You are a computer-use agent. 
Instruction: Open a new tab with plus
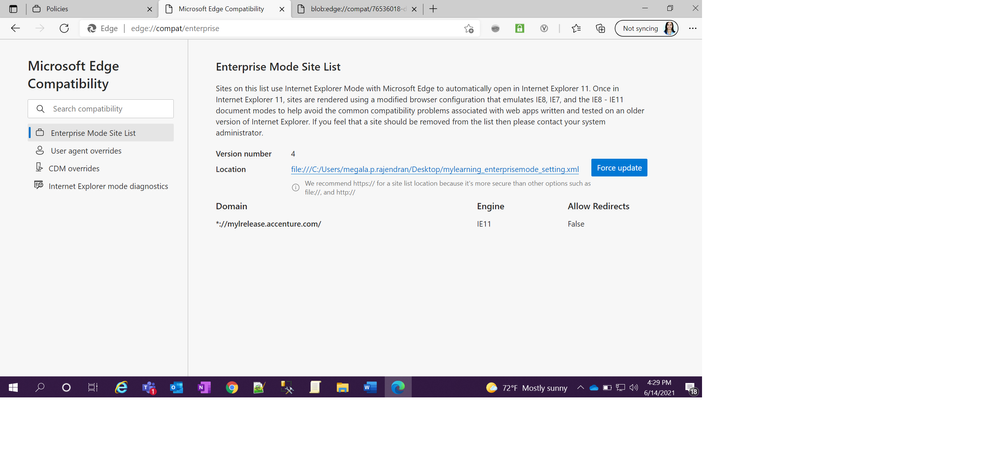[433, 9]
